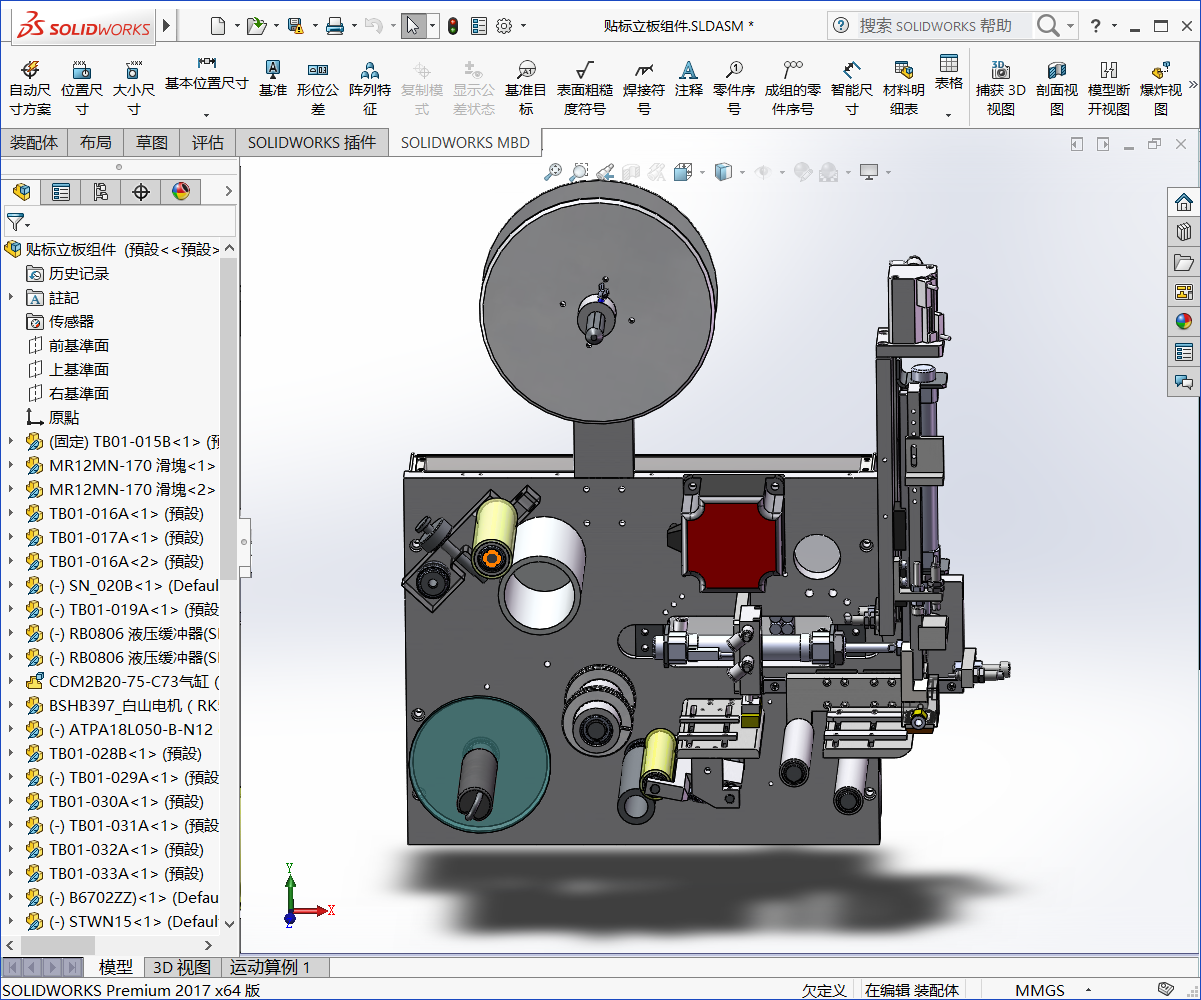The image size is (1201, 1000).
Task: Activate the 智能尺寸 smart dimension tool
Action: click(851, 87)
